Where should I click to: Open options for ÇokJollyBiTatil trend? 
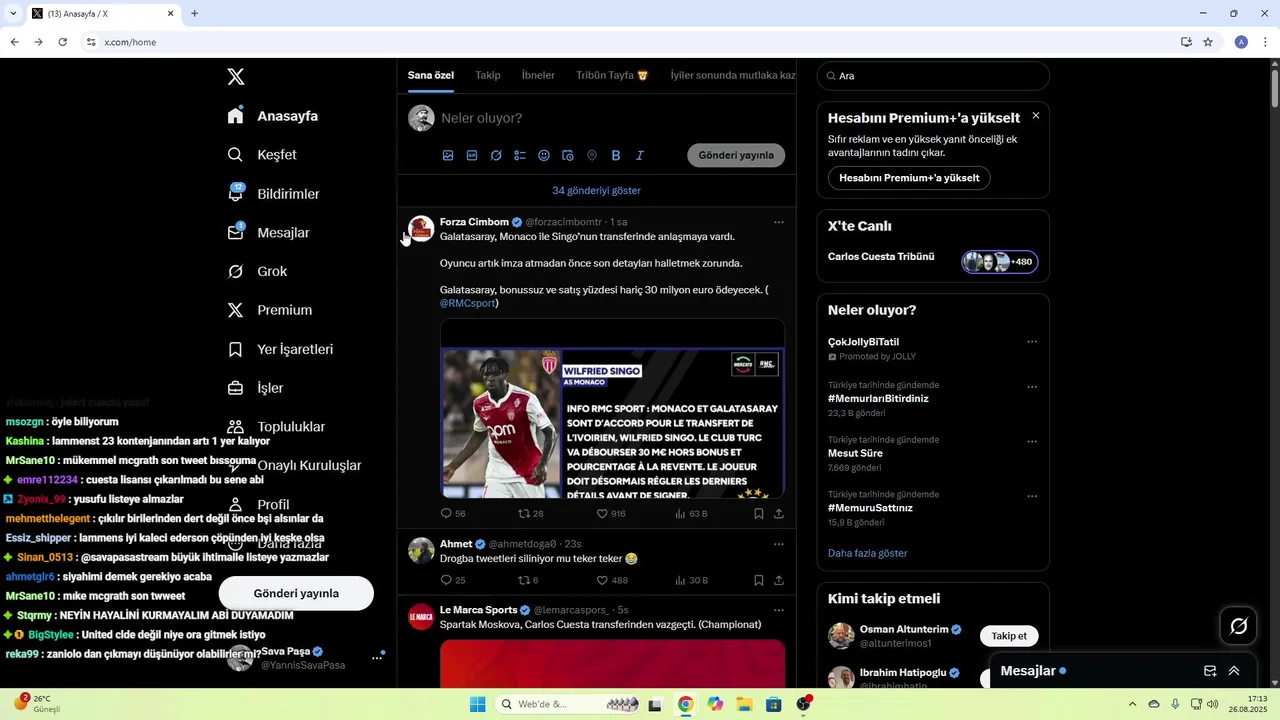[x=1032, y=342]
